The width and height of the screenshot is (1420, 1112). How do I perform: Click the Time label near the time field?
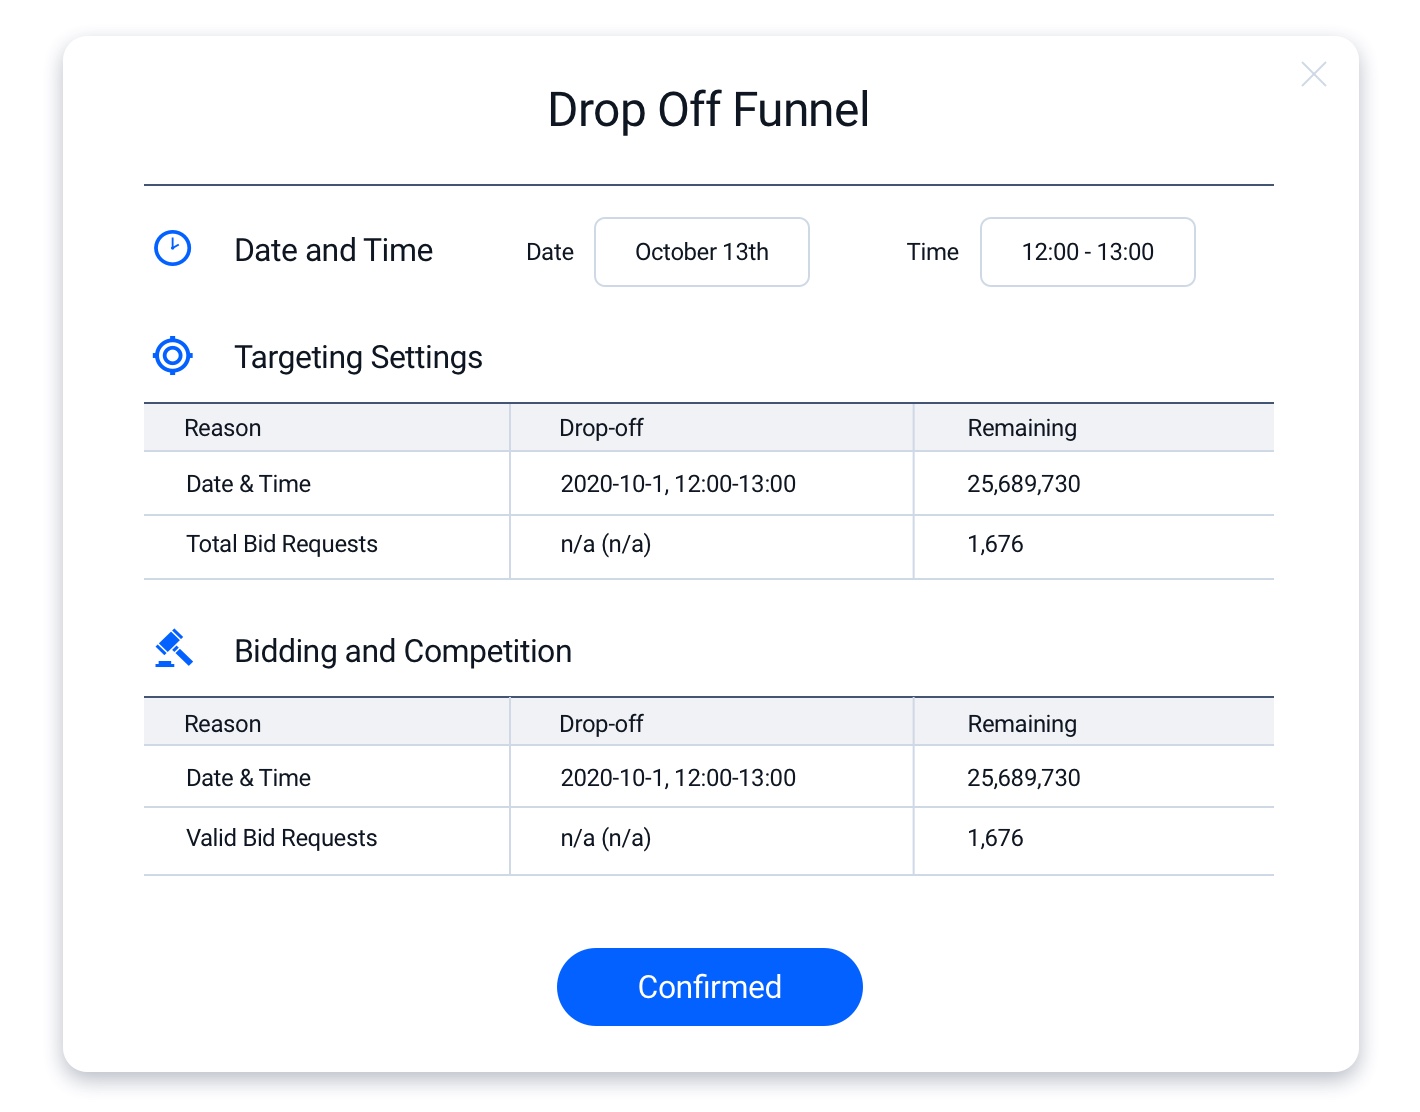point(932,252)
